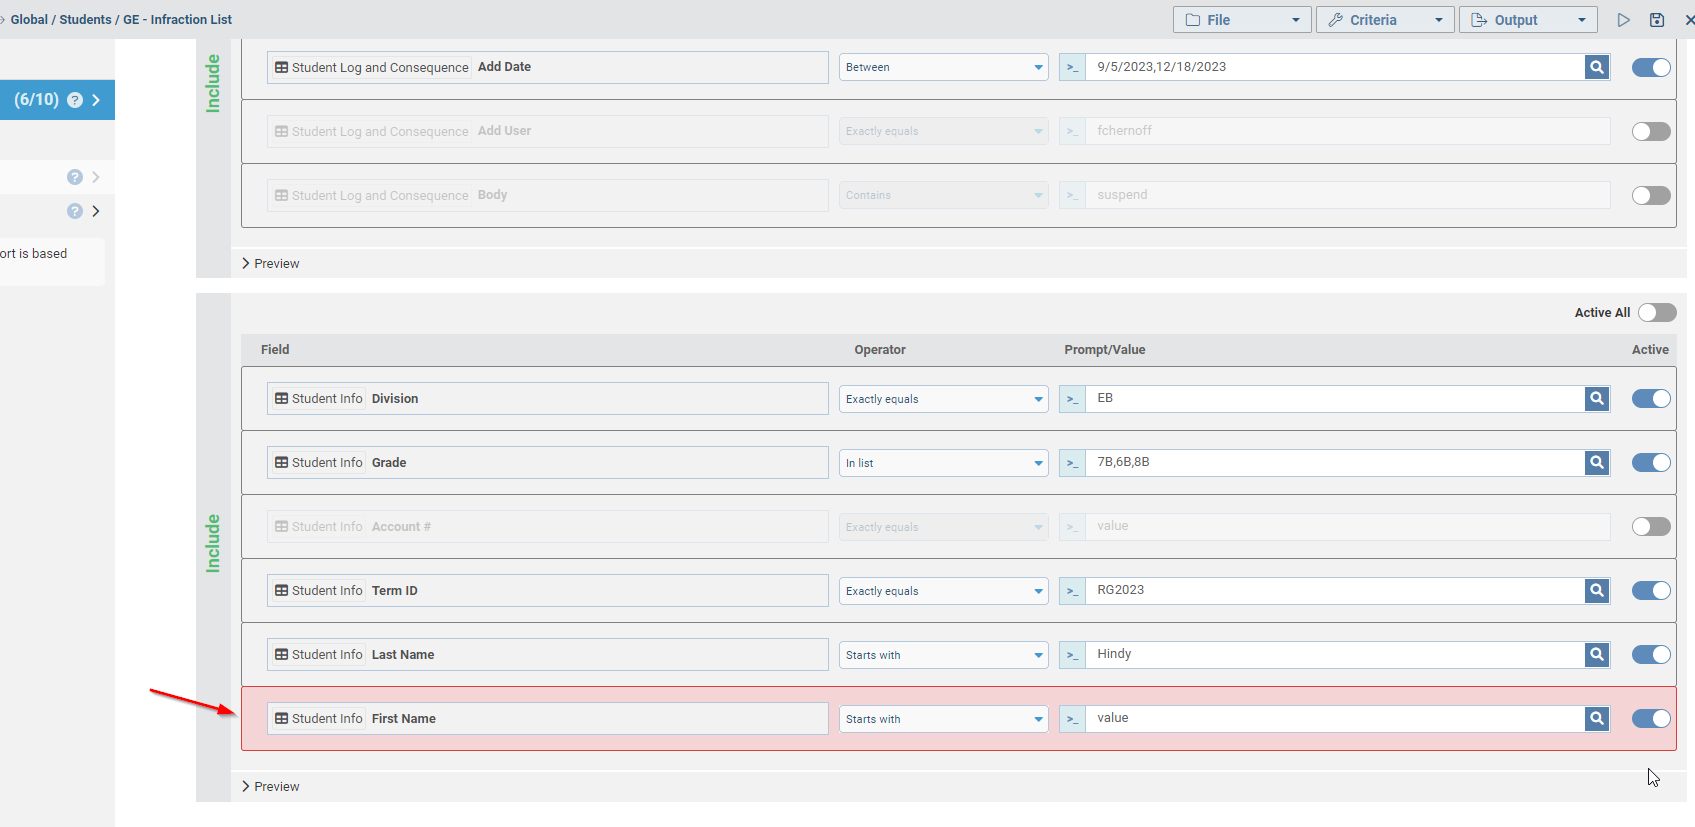This screenshot has height=827, width=1695.
Task: Click the Student Info First Name field
Action: tap(548, 718)
